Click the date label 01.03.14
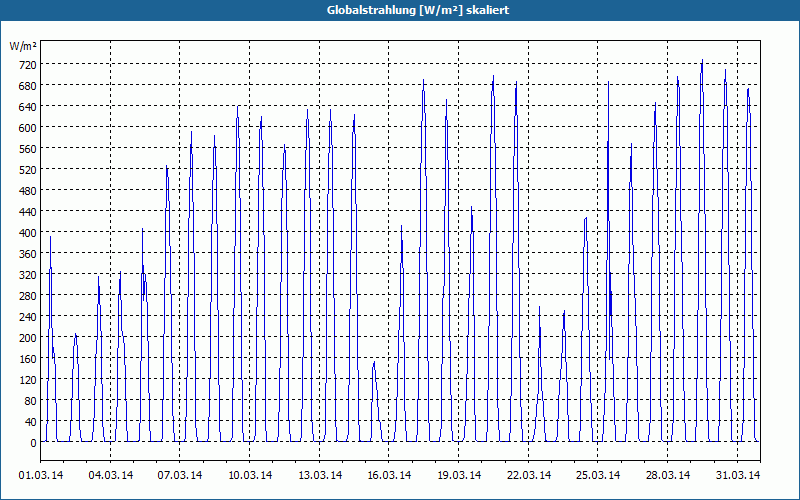Image resolution: width=800 pixels, height=500 pixels. (41, 476)
